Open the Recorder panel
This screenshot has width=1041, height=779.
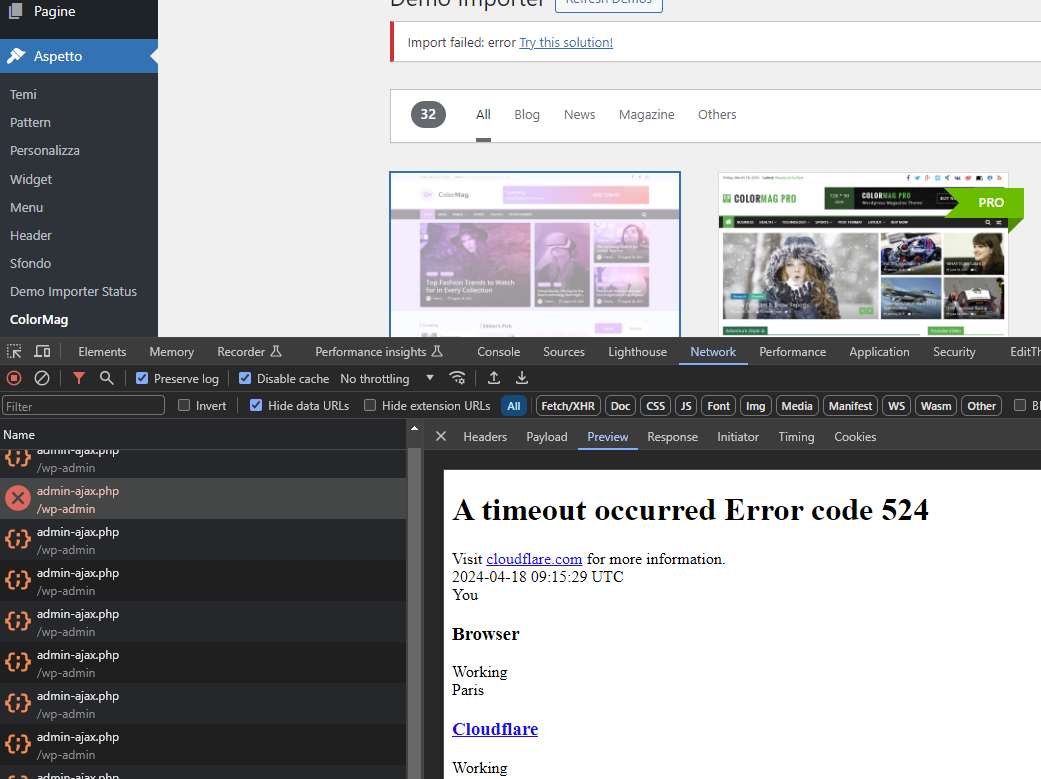click(249, 351)
